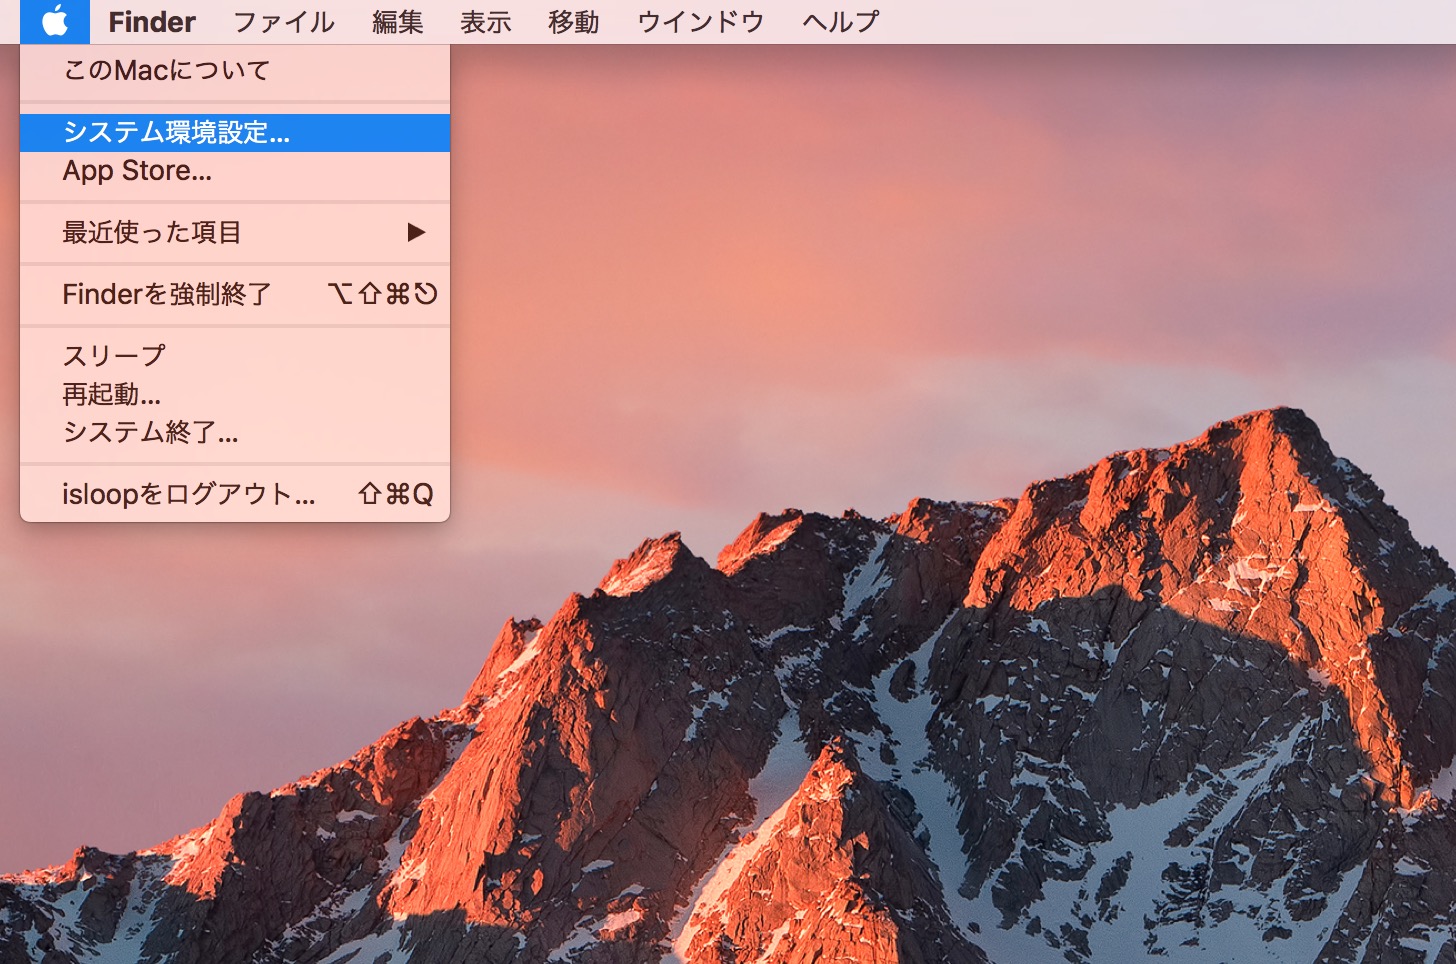Open the ウインドウ menu
The height and width of the screenshot is (964, 1456).
[x=701, y=21]
